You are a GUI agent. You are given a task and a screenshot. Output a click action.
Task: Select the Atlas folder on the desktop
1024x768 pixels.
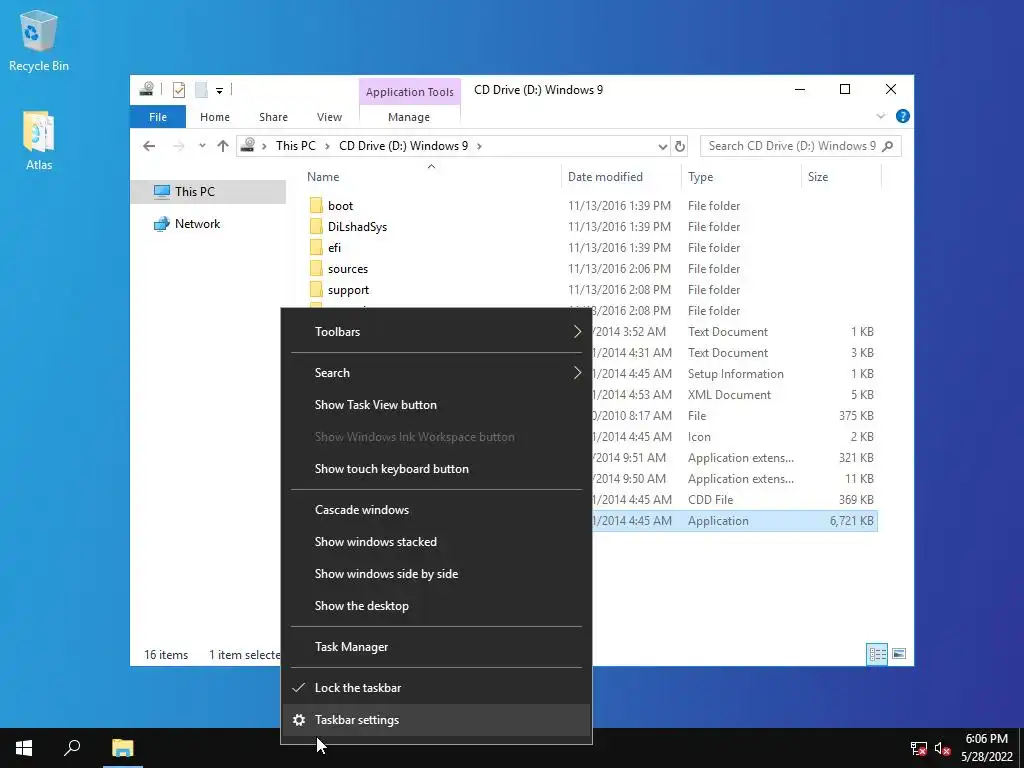39,140
